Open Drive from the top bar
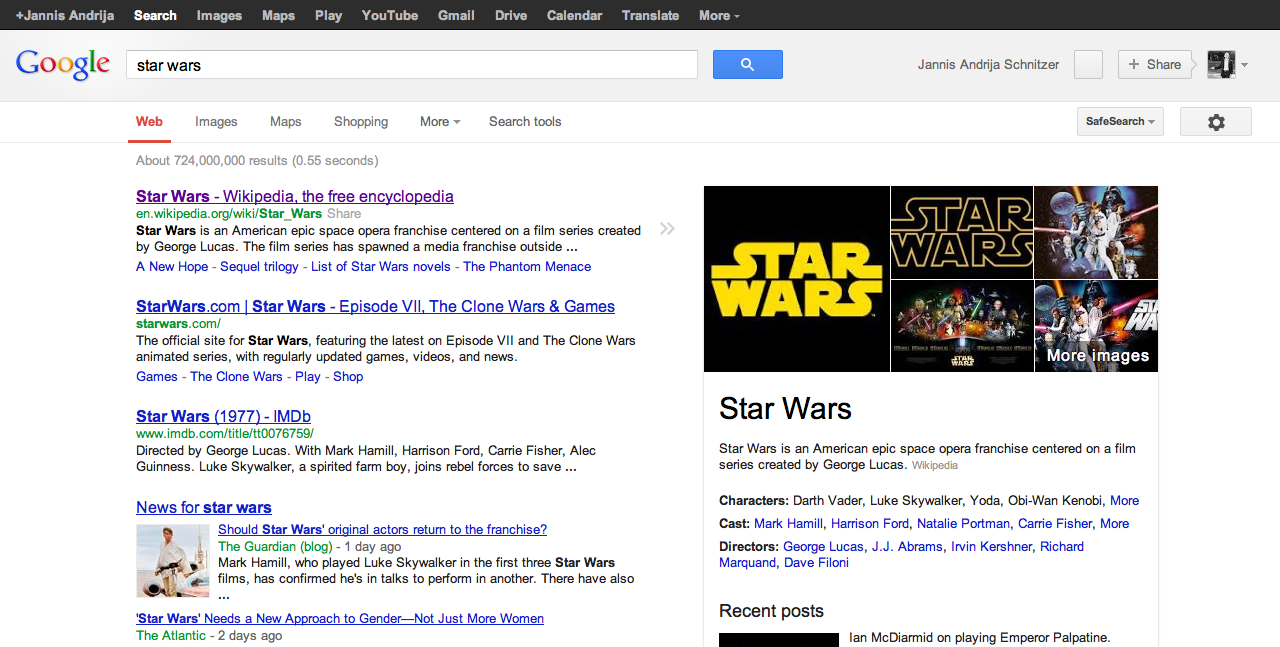This screenshot has width=1280, height=647. (511, 15)
